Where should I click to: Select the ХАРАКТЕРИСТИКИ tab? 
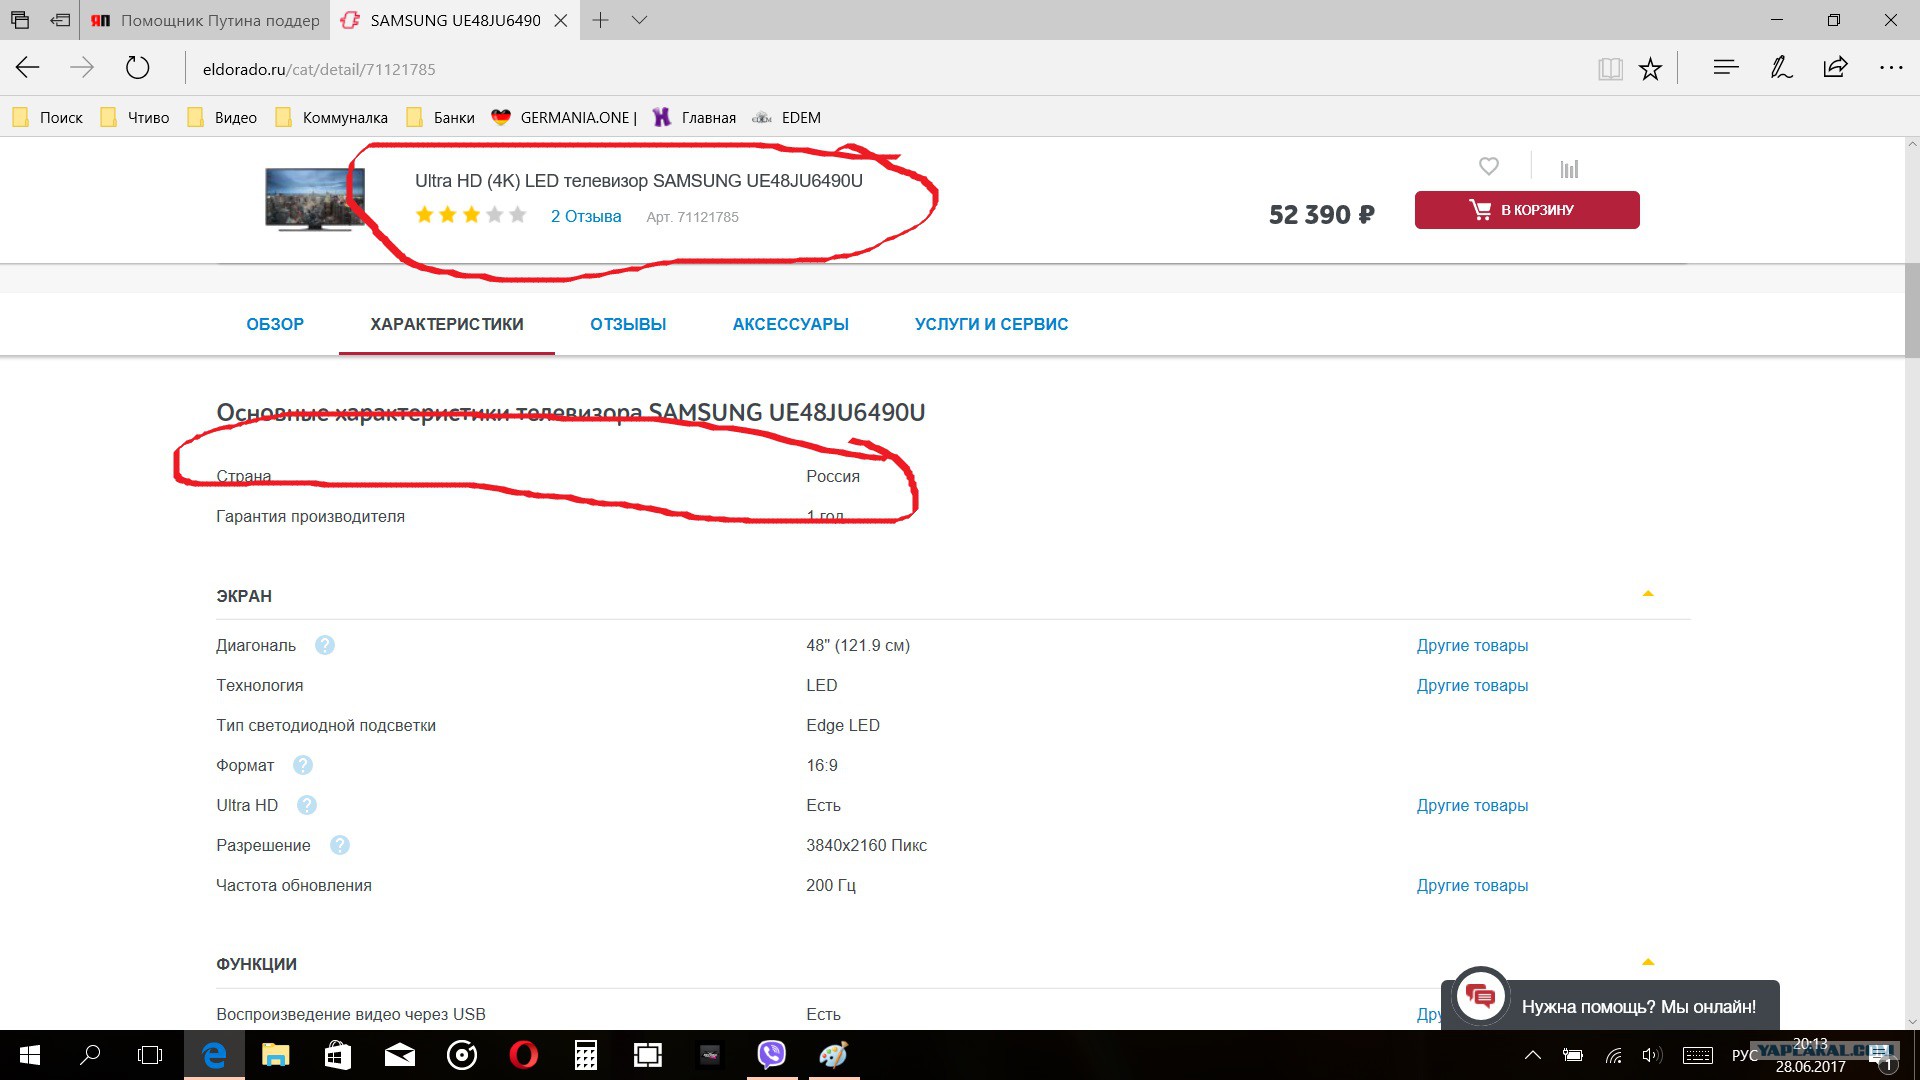447,324
